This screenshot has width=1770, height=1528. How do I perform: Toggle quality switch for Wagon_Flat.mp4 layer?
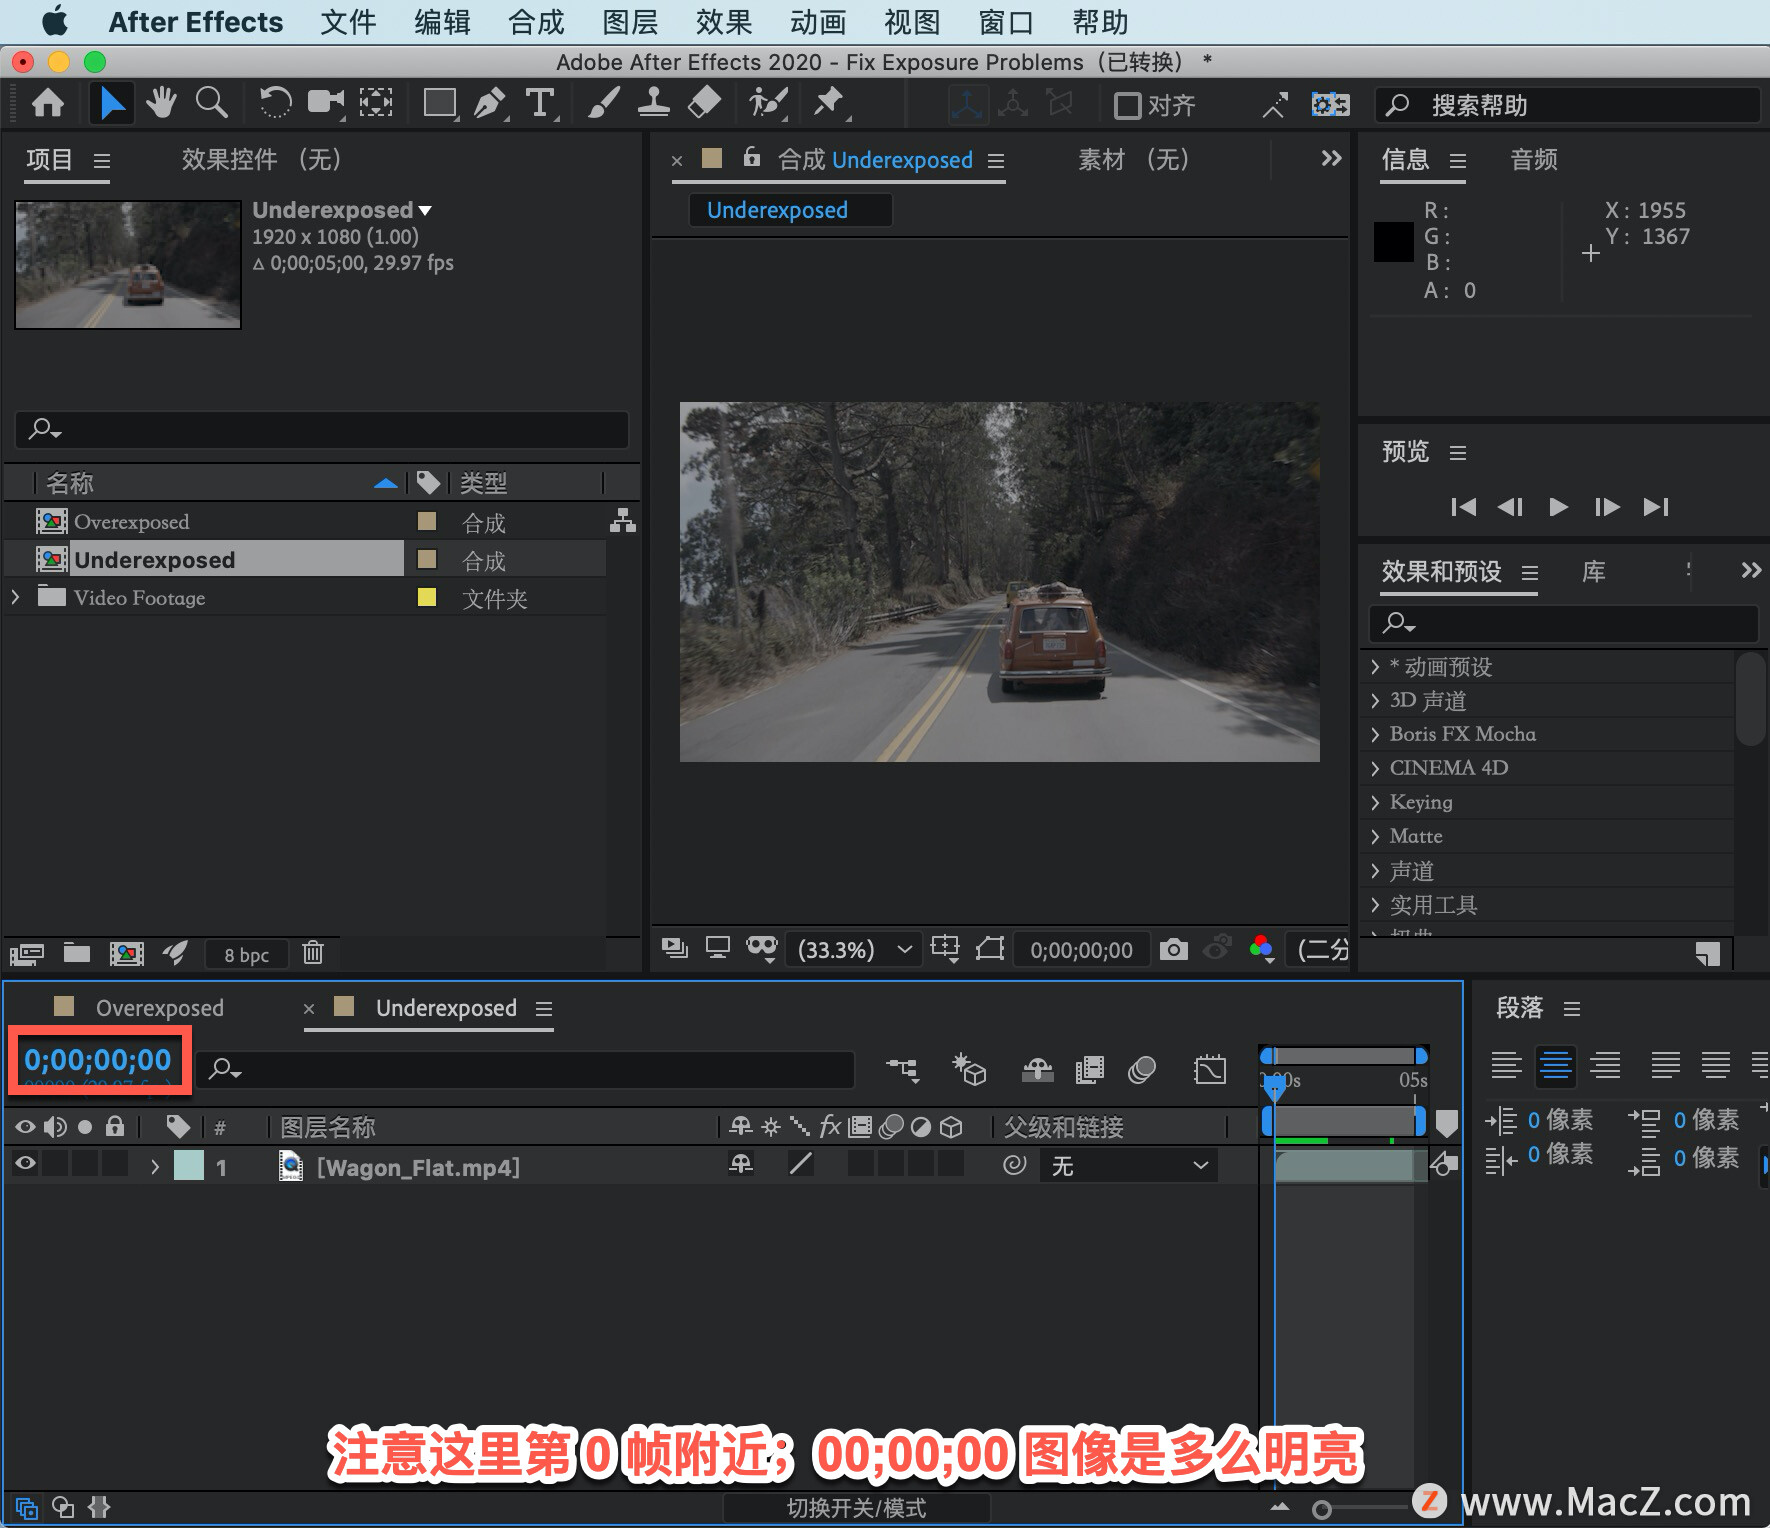[x=801, y=1163]
